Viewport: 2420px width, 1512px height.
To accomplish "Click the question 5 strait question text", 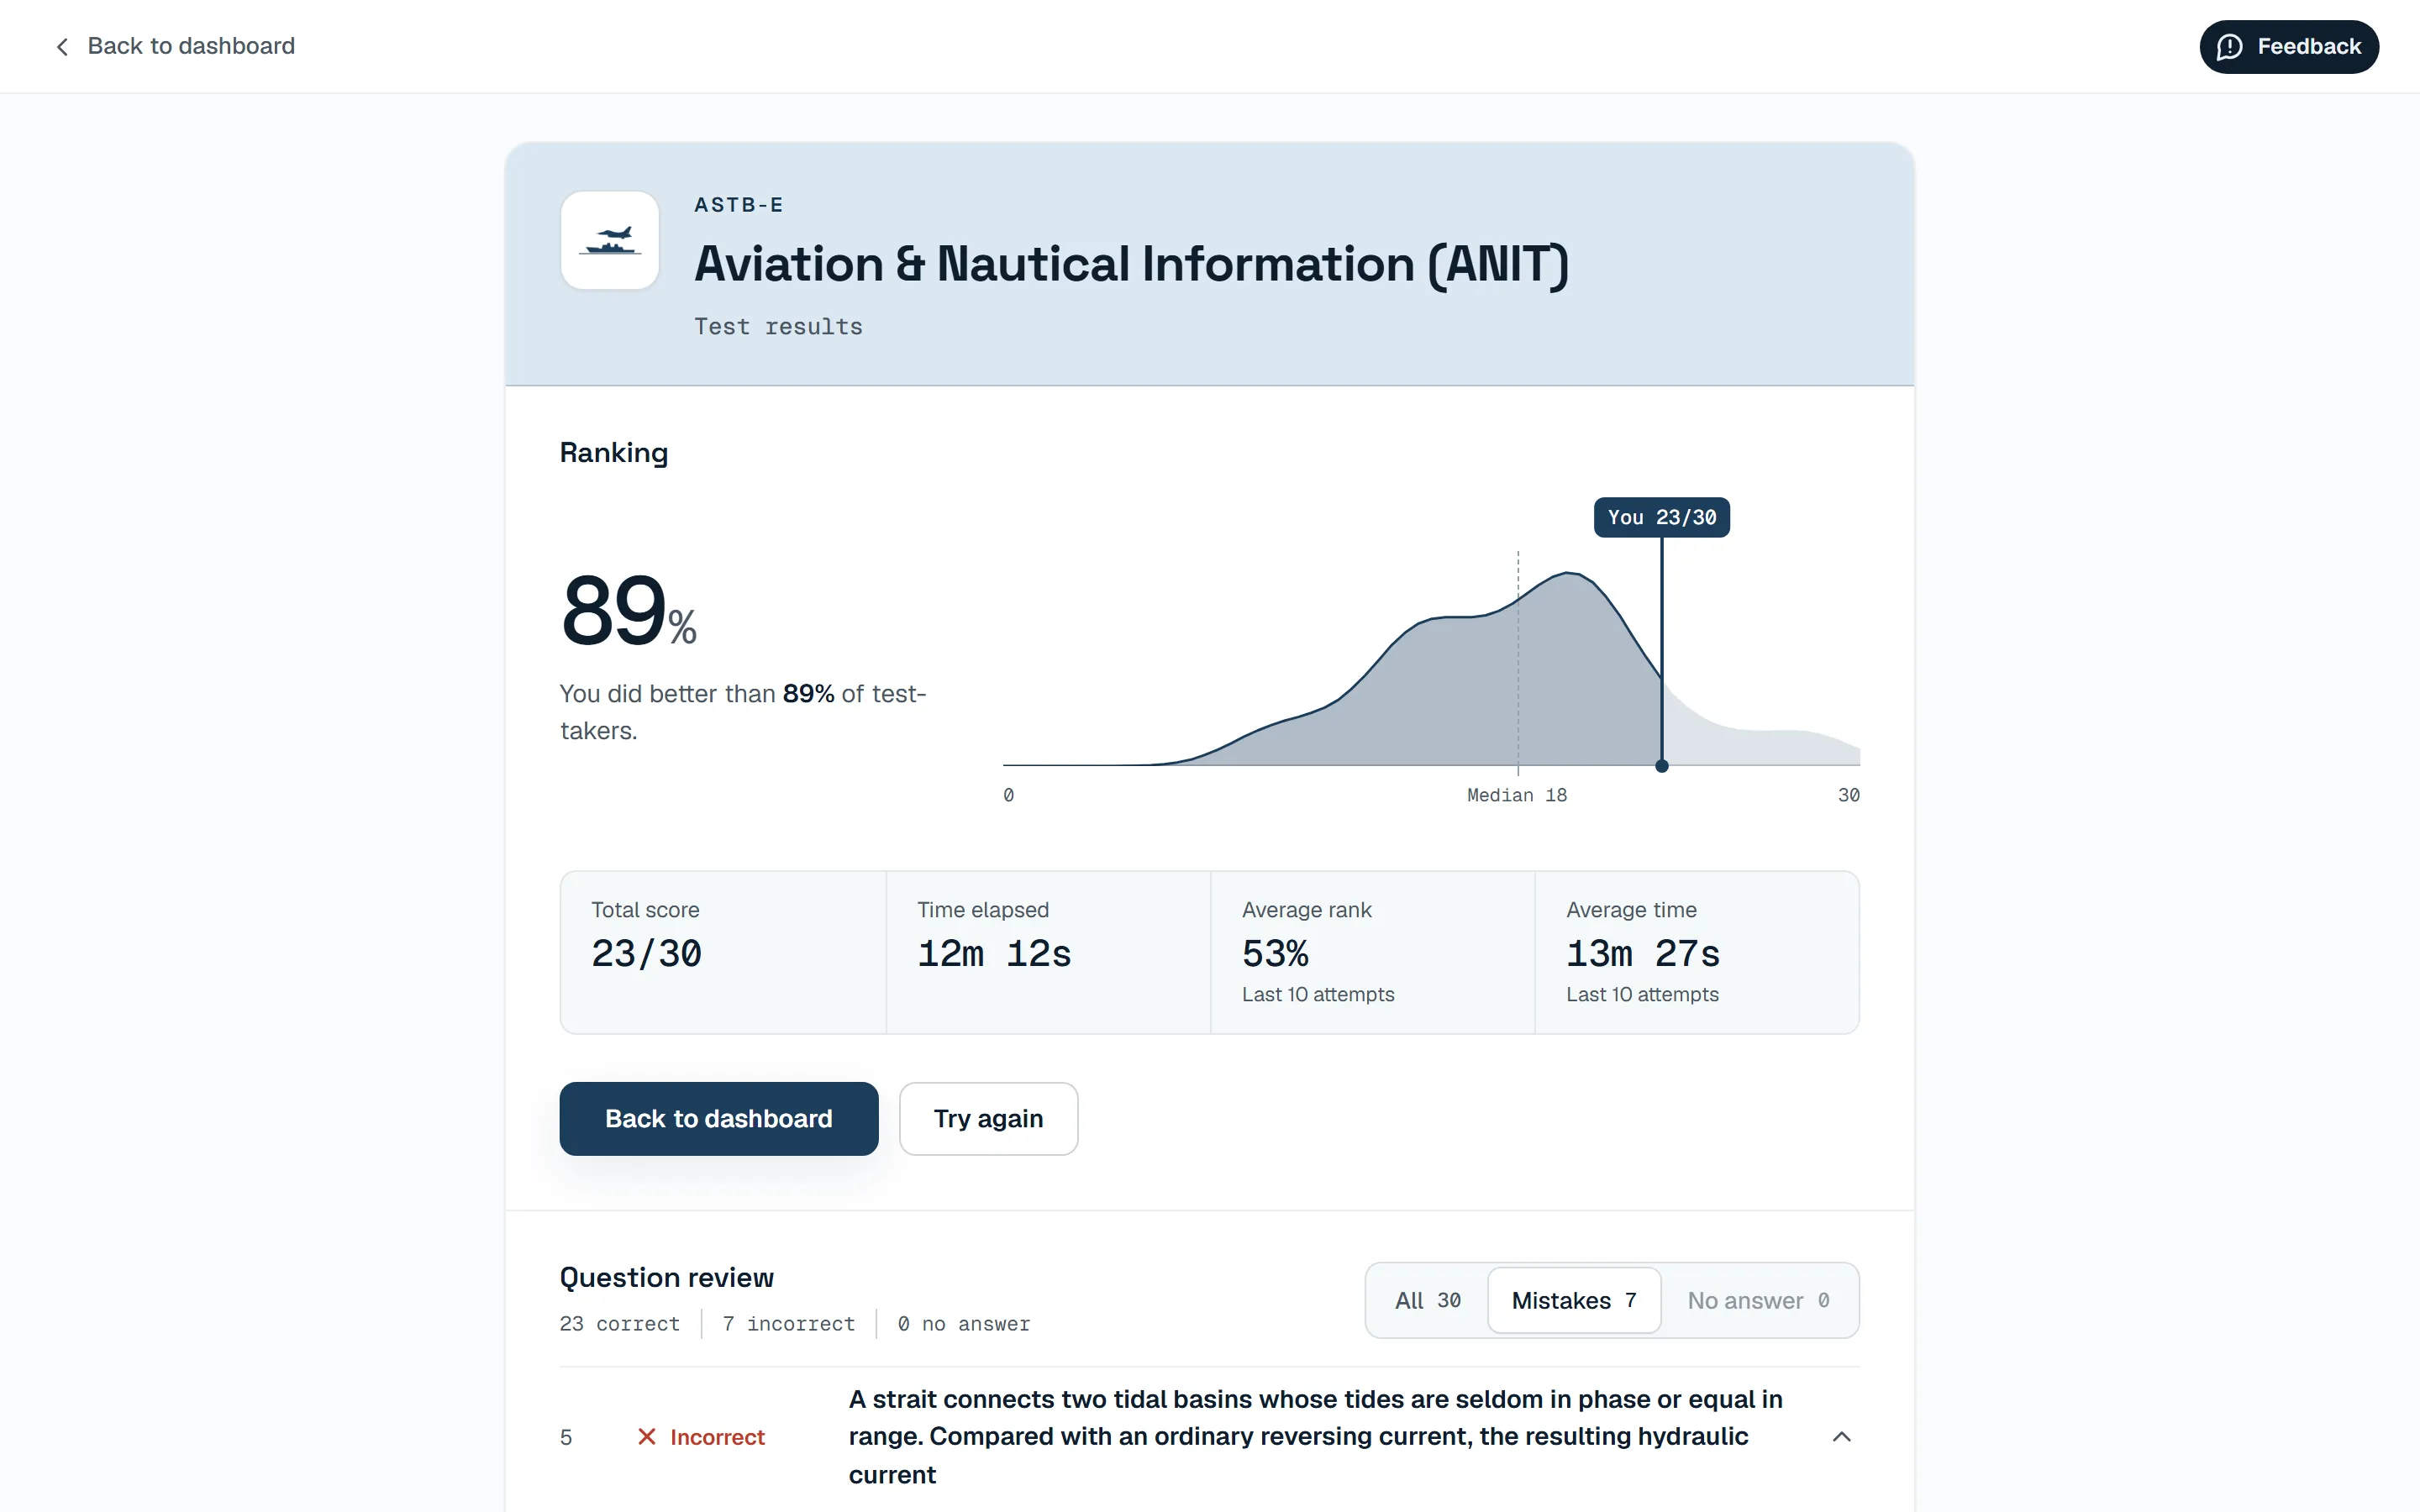I will [1316, 1437].
